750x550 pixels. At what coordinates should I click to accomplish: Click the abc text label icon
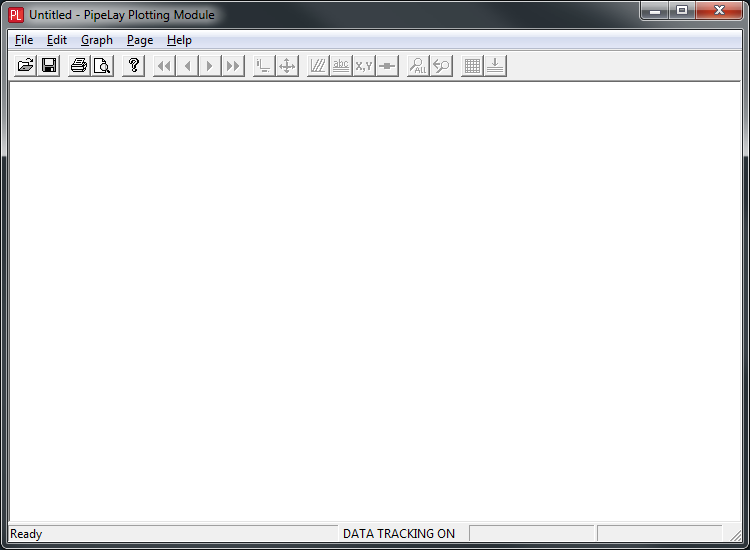pyautogui.click(x=341, y=66)
